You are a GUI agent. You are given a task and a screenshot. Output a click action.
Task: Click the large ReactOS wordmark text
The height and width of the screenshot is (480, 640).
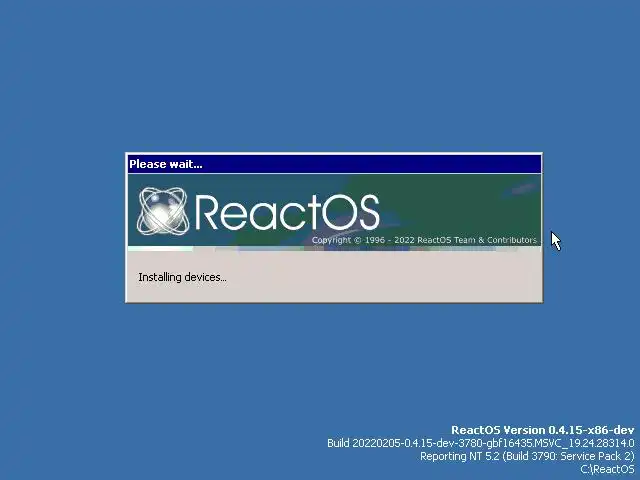[287, 212]
